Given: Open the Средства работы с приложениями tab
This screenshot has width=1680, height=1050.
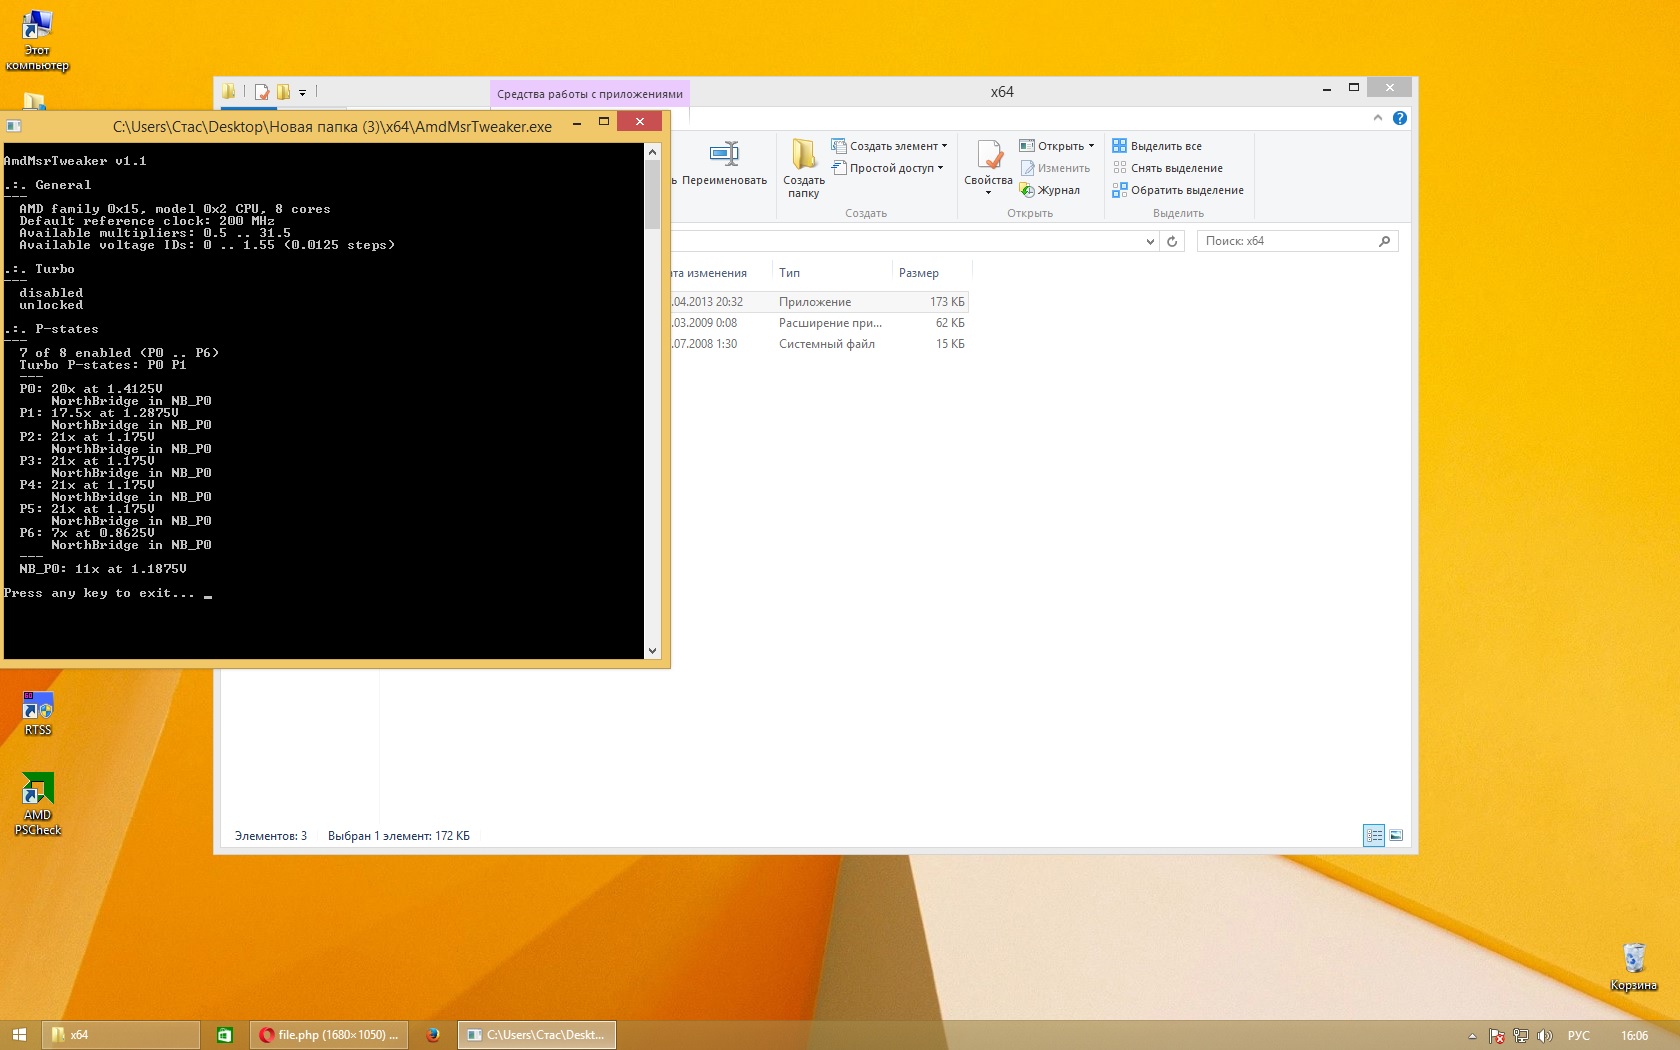Looking at the screenshot, I should click(x=590, y=94).
